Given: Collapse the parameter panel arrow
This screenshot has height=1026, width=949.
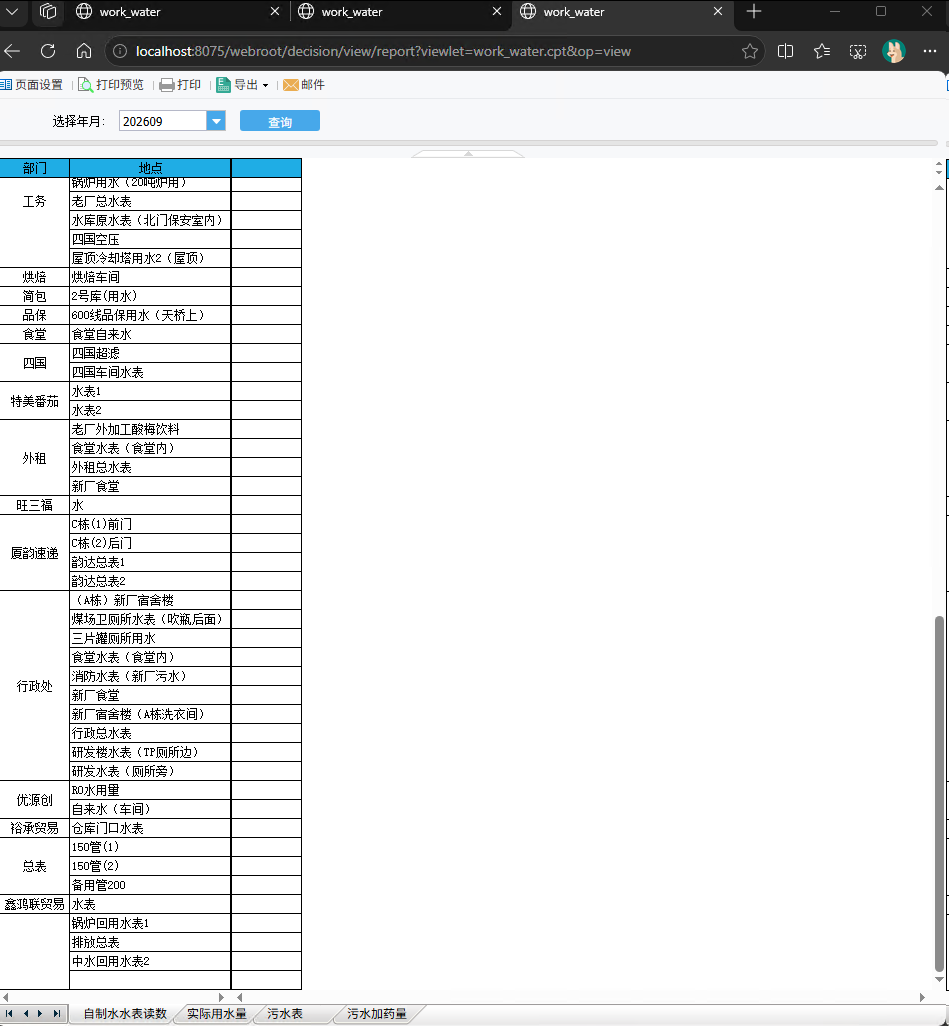Looking at the screenshot, I should coord(468,154).
